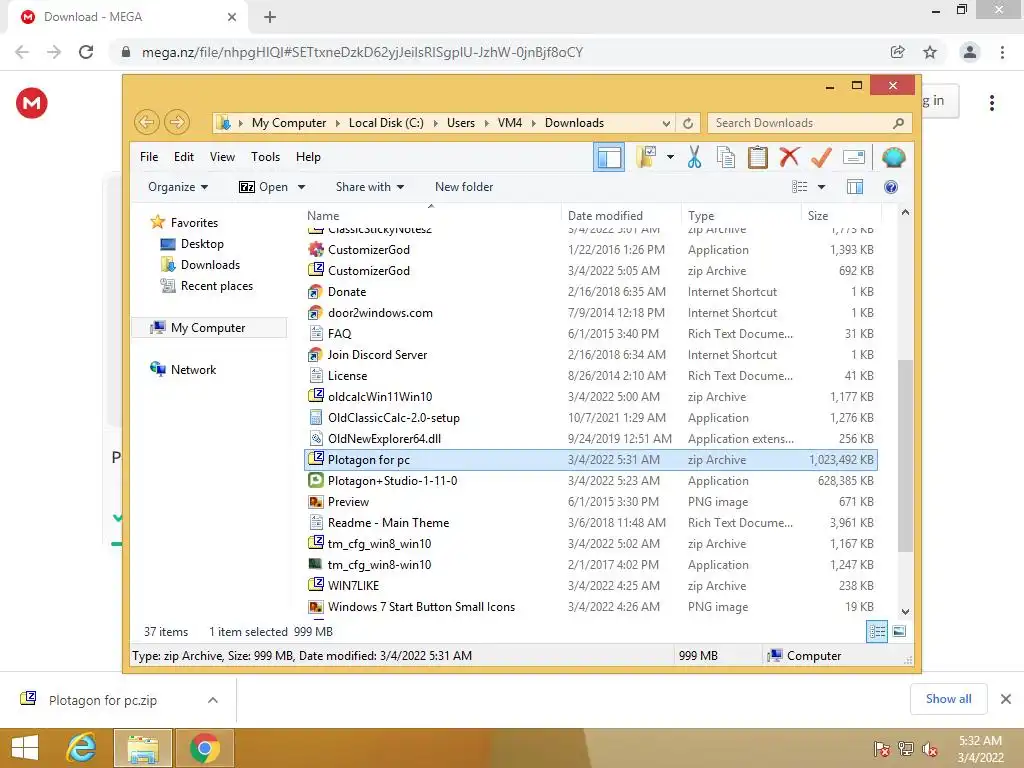This screenshot has width=1024, height=768.
Task: Click the folder options checklist icon
Action: 646,157
